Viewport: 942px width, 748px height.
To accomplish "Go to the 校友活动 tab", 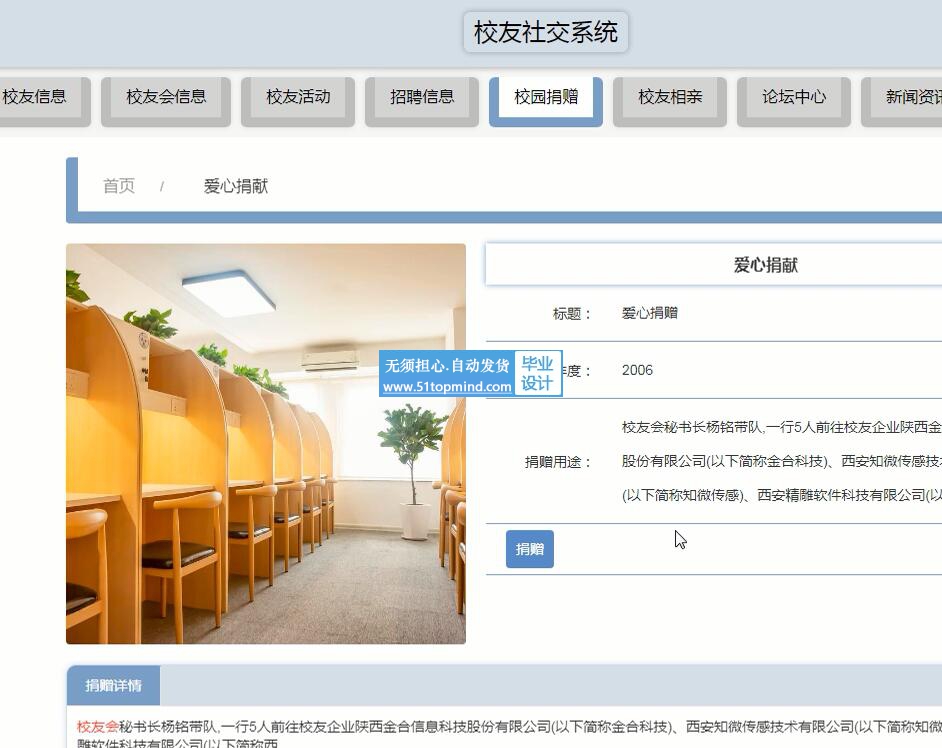I will pyautogui.click(x=298, y=101).
